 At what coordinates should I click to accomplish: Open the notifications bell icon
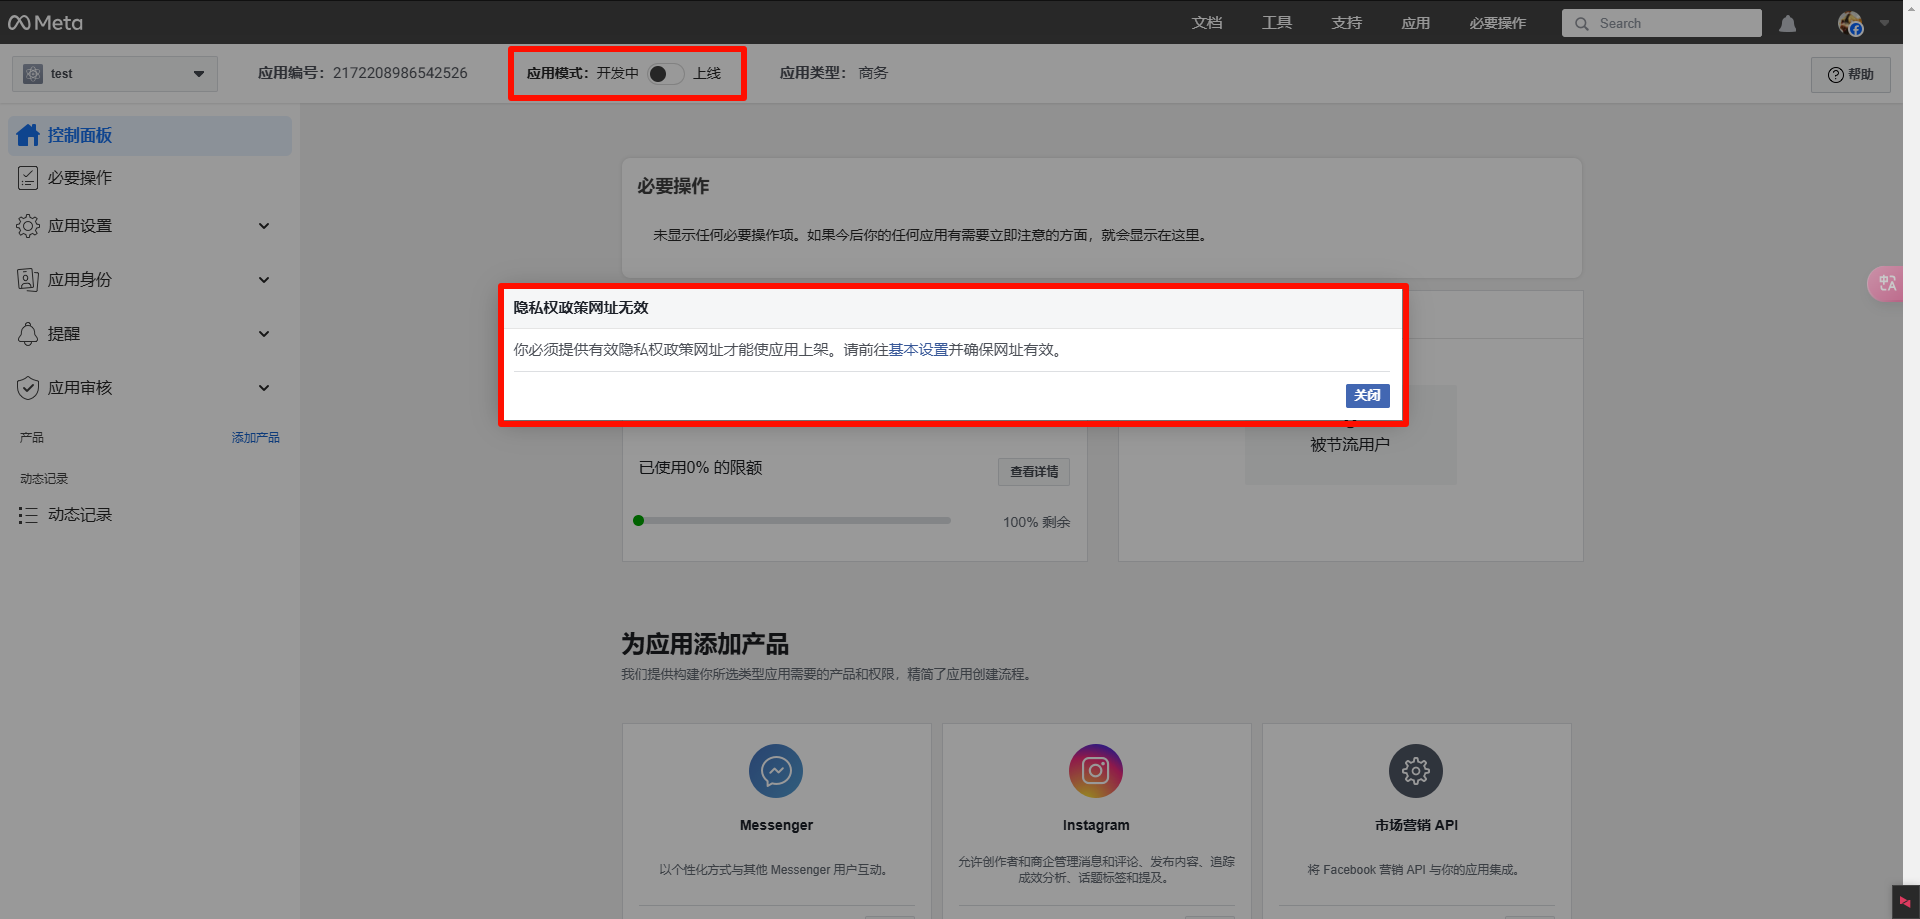pos(1787,23)
